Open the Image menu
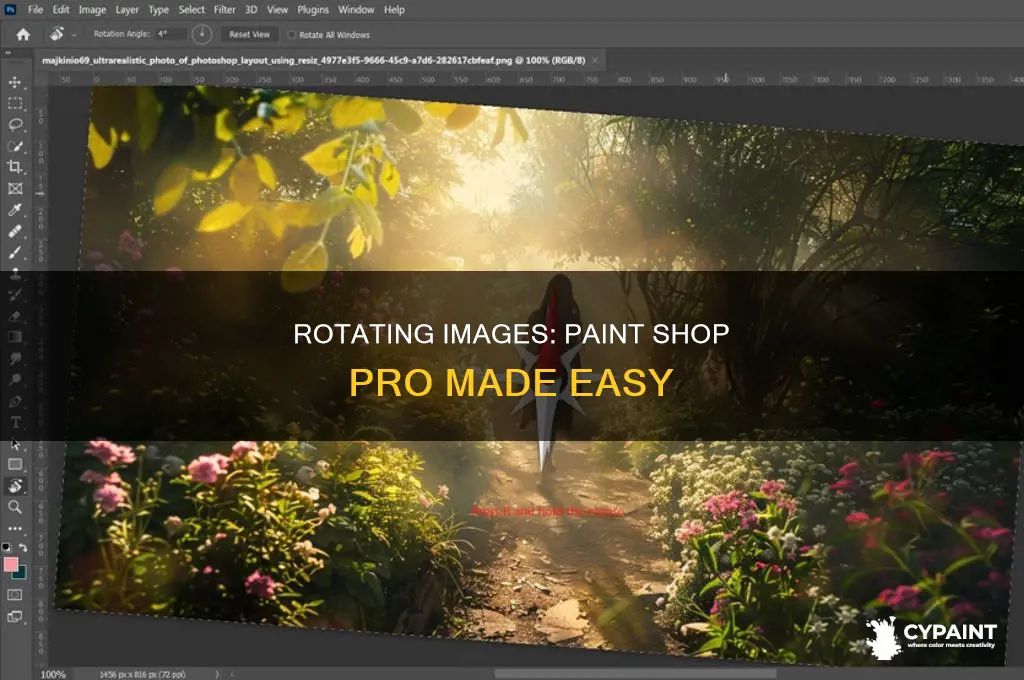The image size is (1024, 680). pos(92,10)
